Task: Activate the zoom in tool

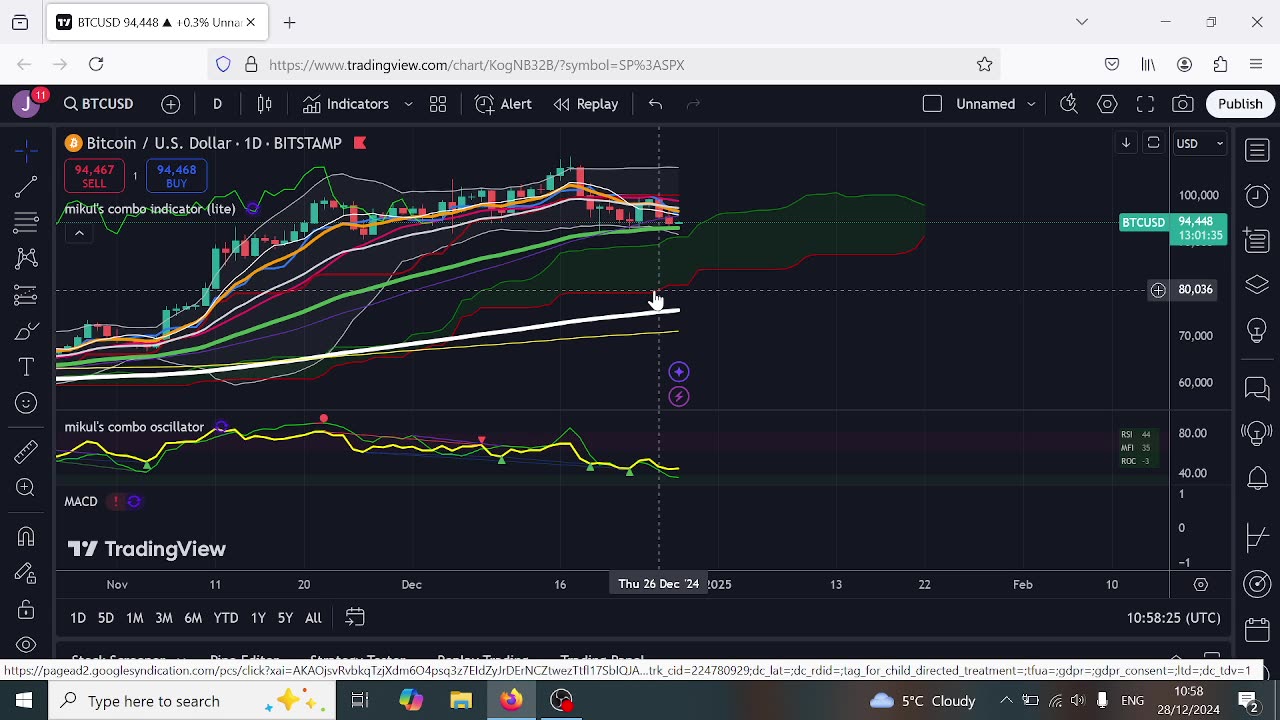Action: (x=27, y=488)
